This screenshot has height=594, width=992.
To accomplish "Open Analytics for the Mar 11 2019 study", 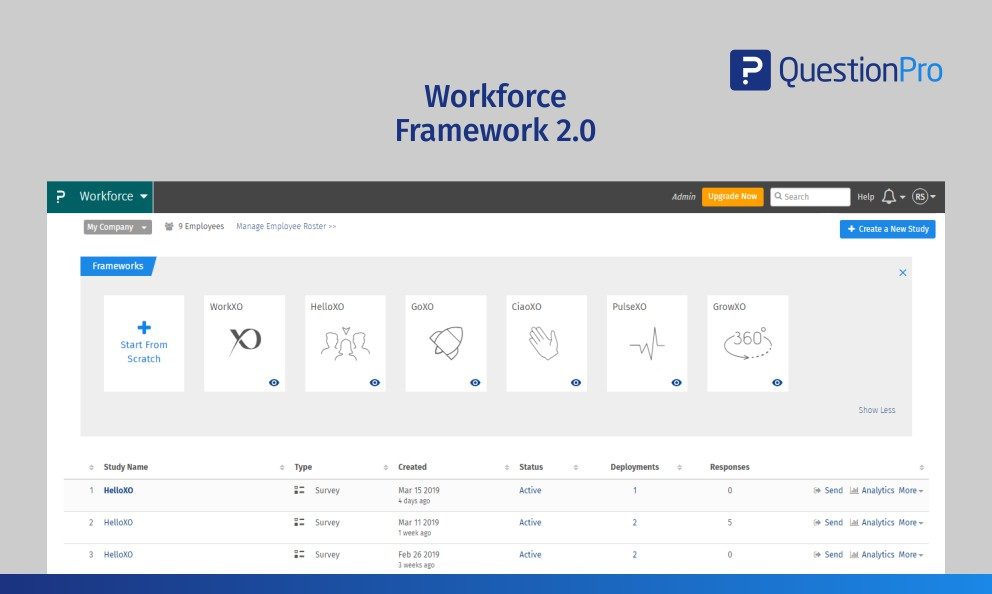I will point(872,523).
